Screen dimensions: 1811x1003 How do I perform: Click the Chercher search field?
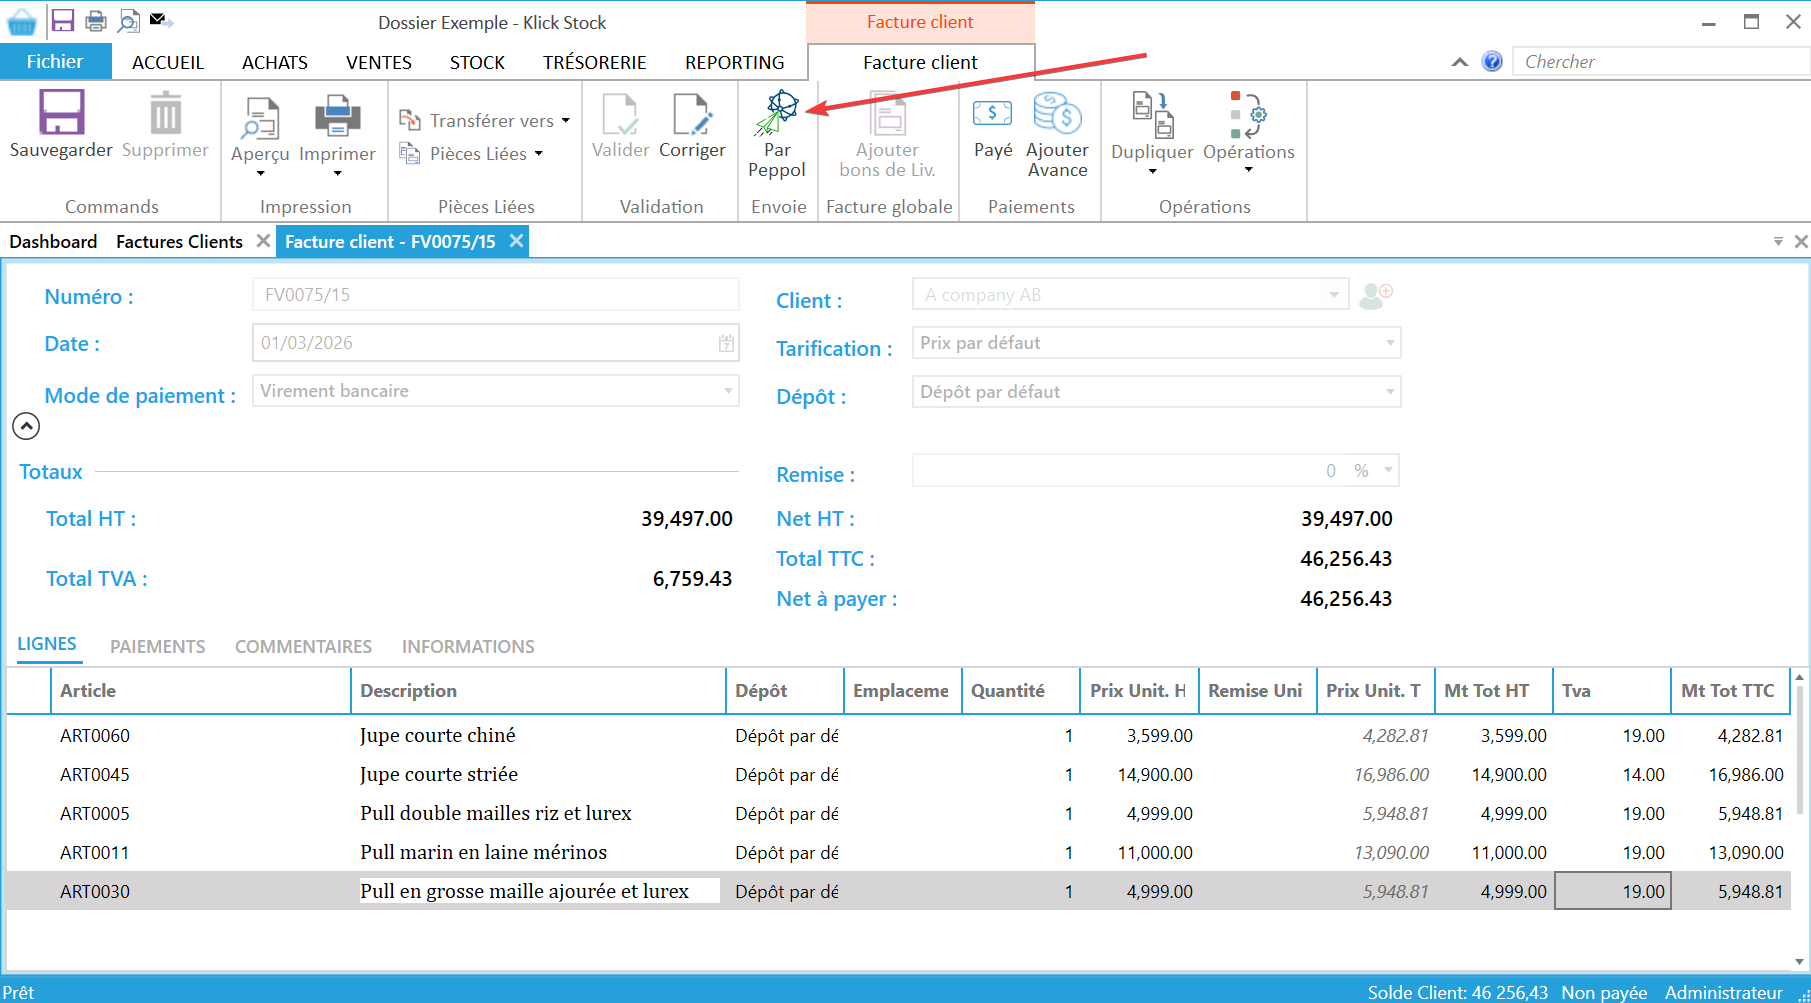click(1660, 62)
